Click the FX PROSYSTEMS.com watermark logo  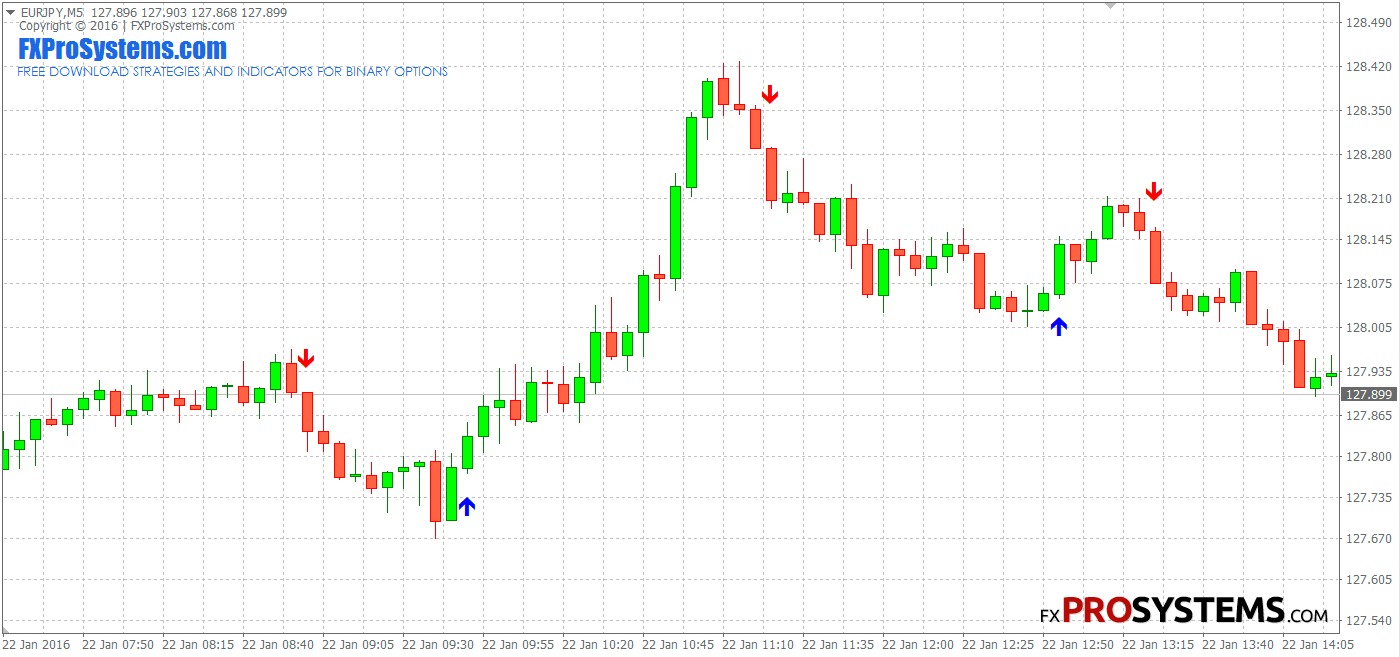(1184, 610)
